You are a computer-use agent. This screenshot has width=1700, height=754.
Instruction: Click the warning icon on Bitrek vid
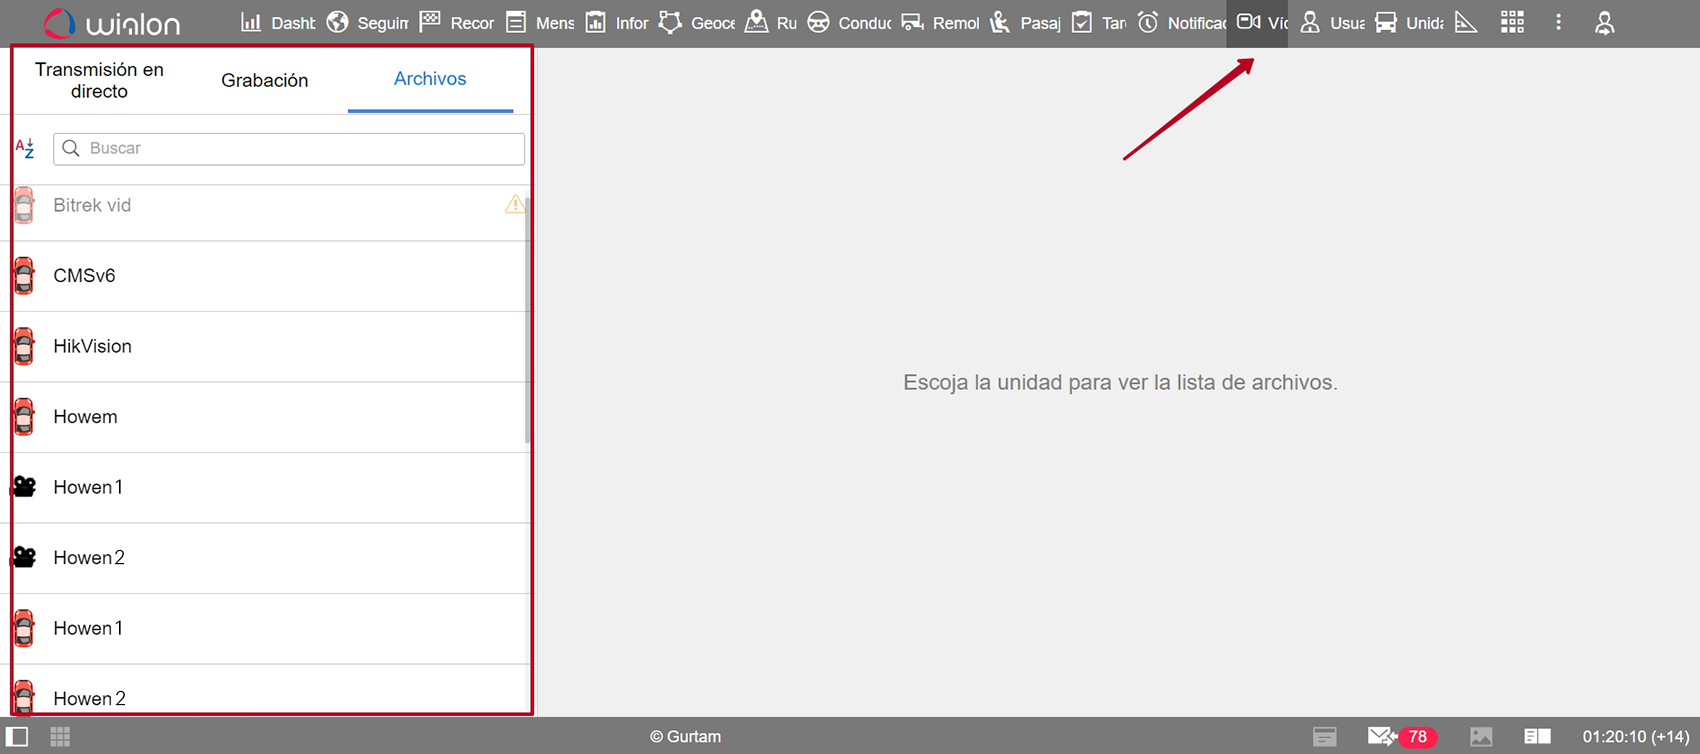(514, 205)
